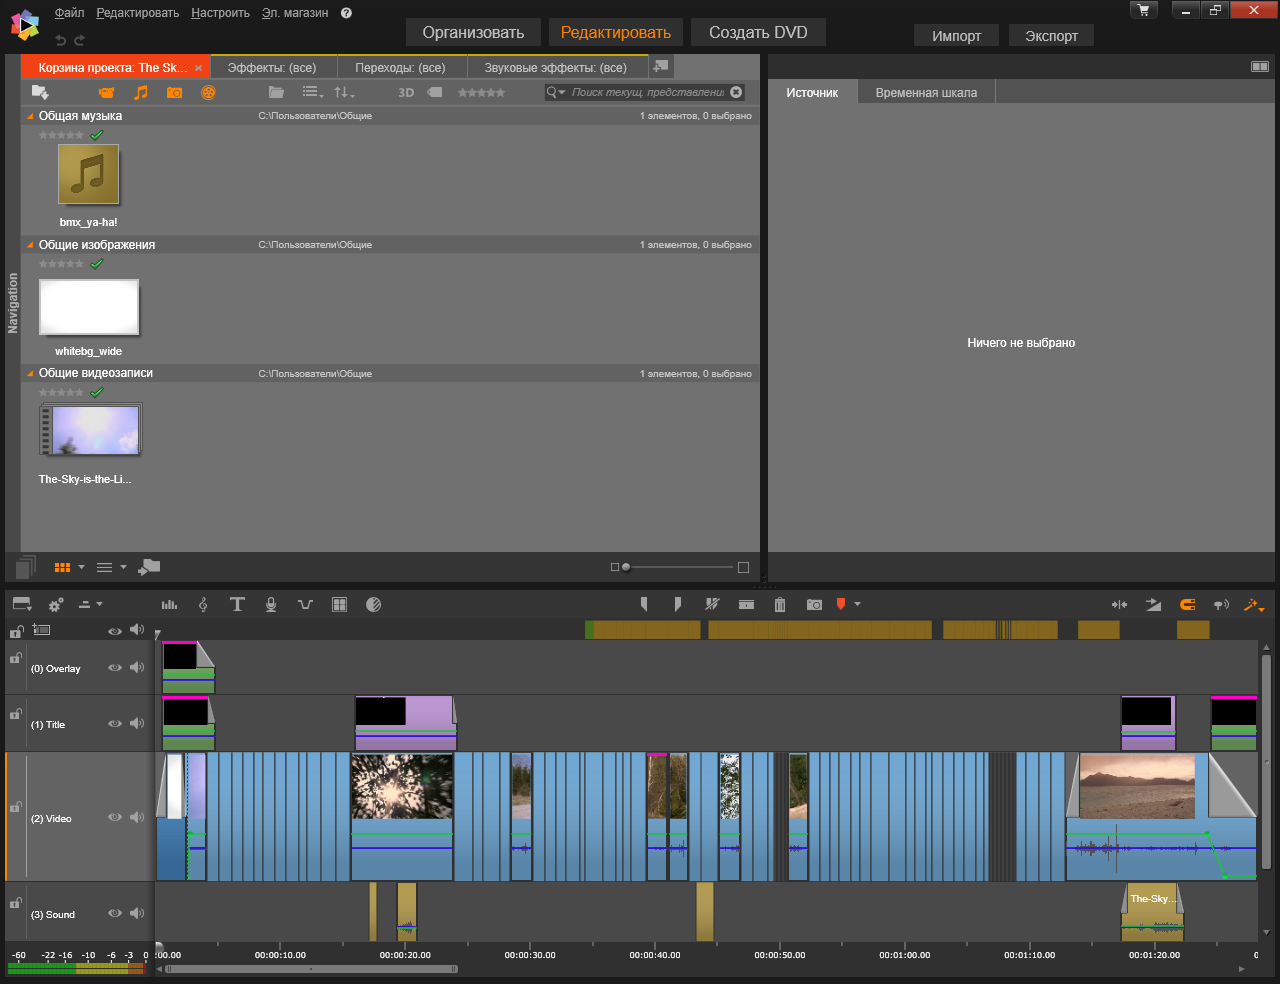Collapse the Общая музыка section
The width and height of the screenshot is (1280, 984).
point(30,116)
